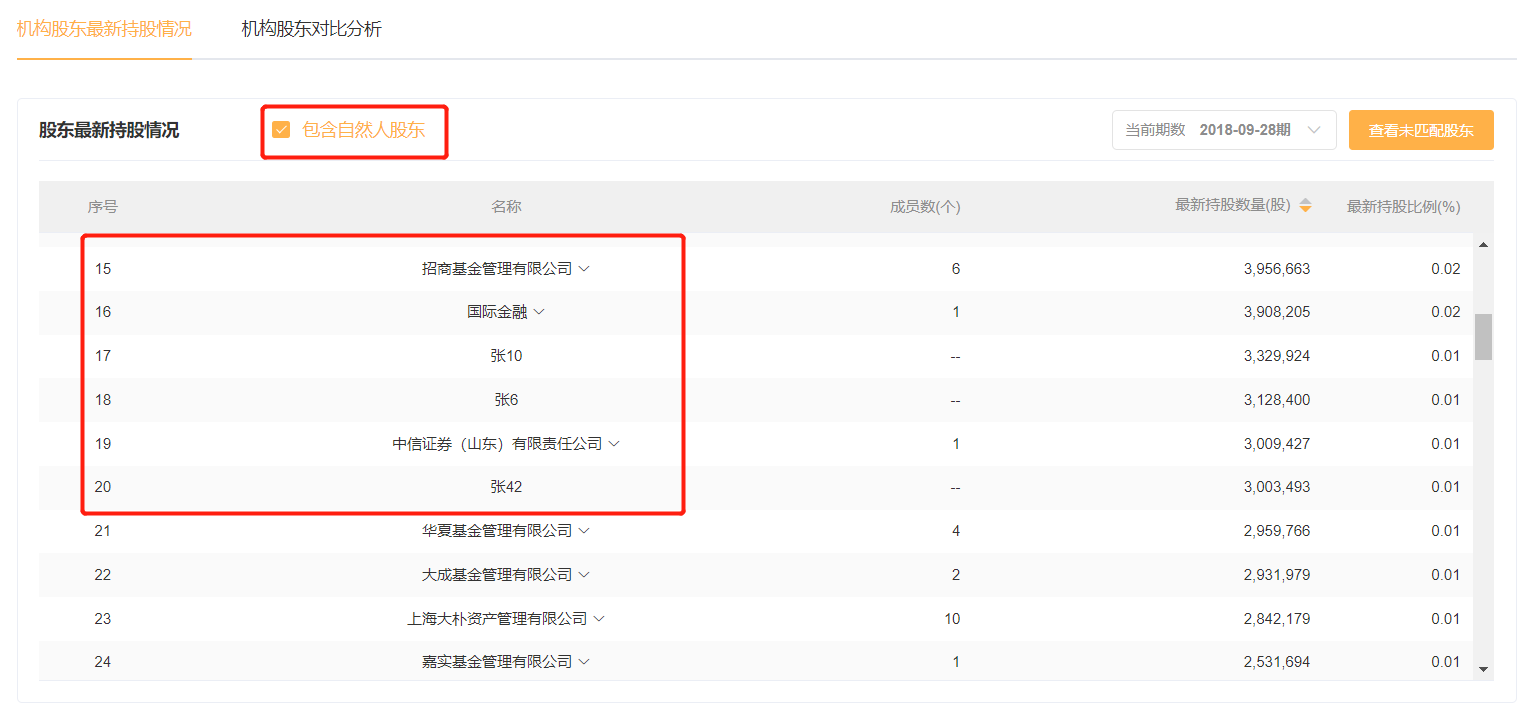Select shareholder 张42 cell
Viewport: 1538px width, 709px height.
506,487
